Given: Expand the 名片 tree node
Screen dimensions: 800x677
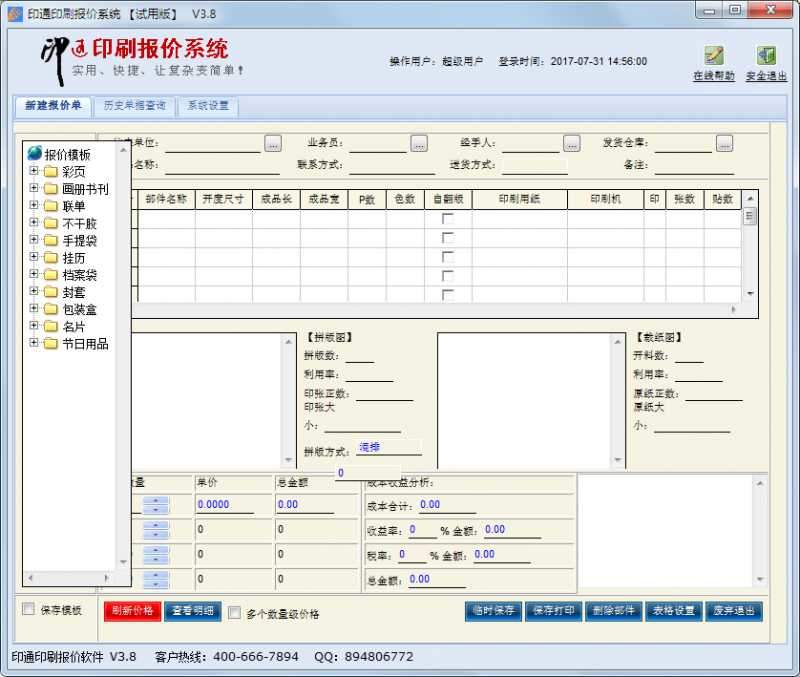Looking at the screenshot, I should click(x=36, y=327).
